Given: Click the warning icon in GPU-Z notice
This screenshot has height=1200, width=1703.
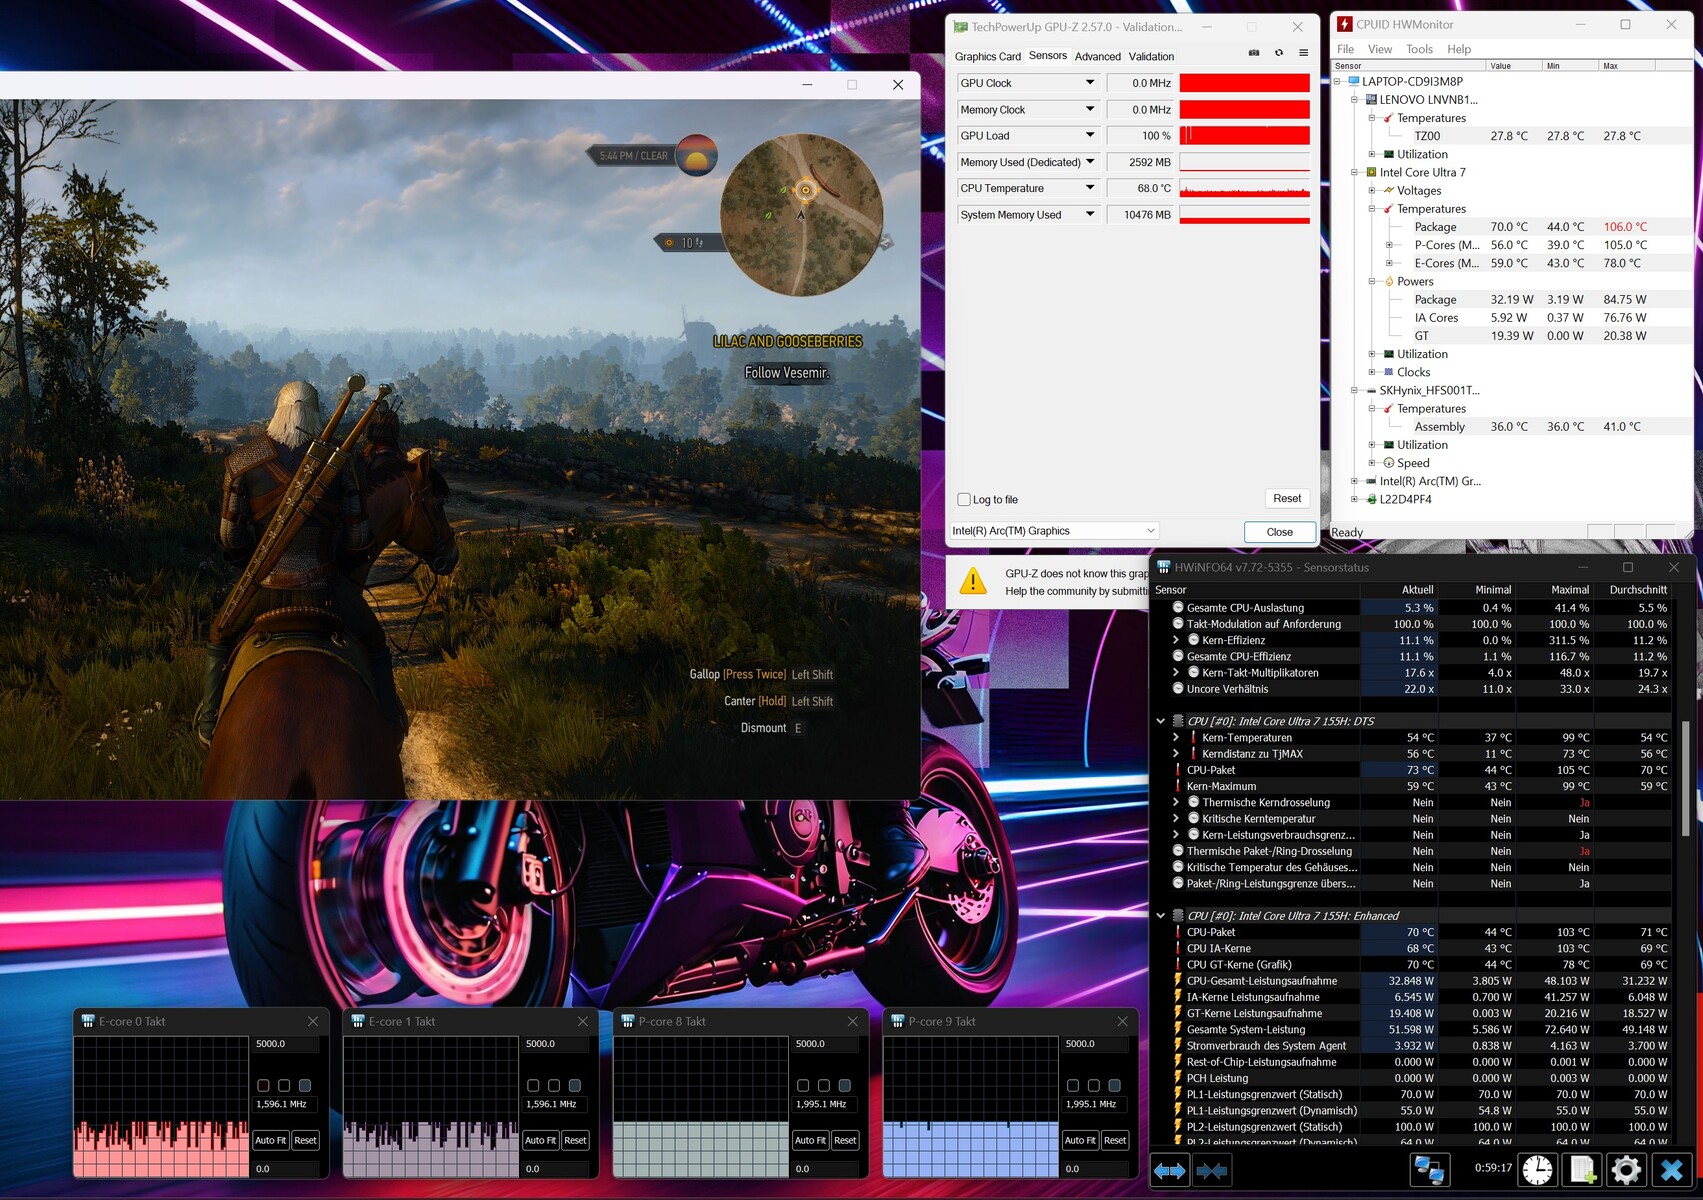Looking at the screenshot, I should click(973, 581).
